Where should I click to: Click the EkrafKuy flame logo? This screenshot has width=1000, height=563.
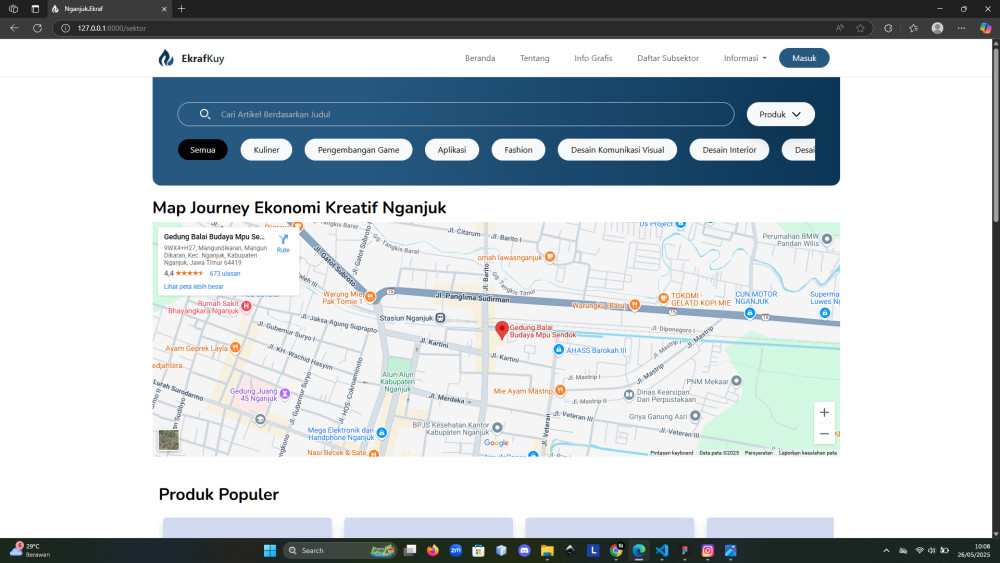coord(166,58)
